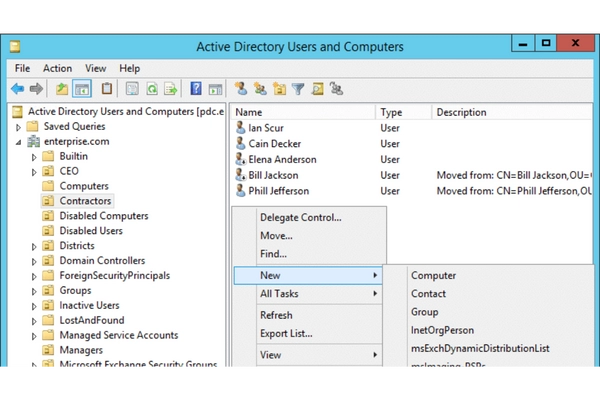Choose Export List... from context menu
Viewport: 600px width, 400px height.
[308, 333]
